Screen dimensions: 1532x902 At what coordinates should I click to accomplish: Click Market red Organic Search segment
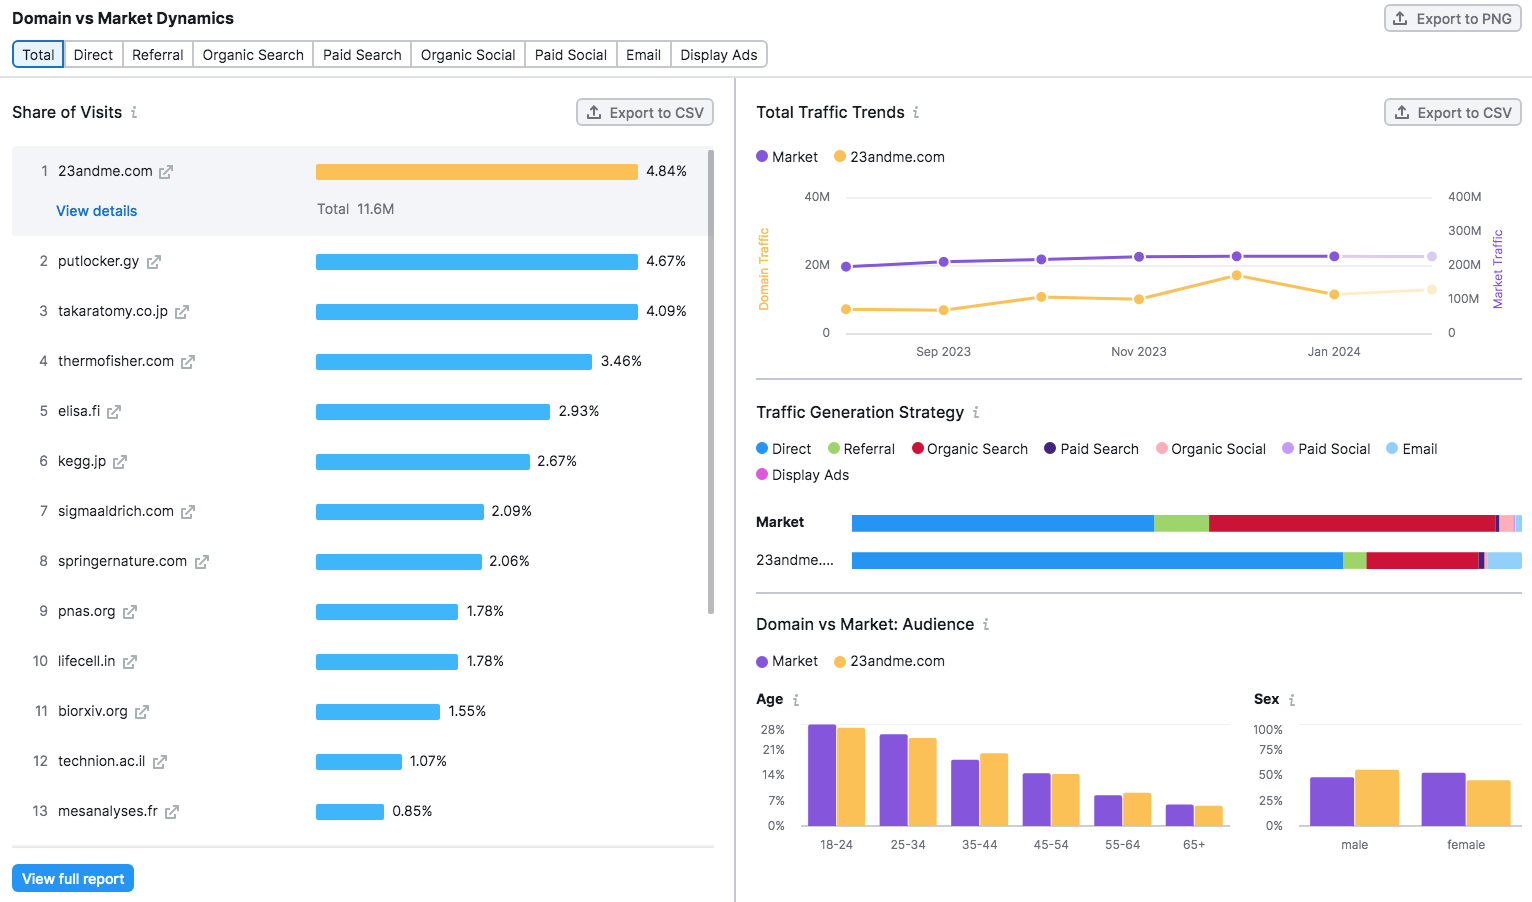(1352, 523)
